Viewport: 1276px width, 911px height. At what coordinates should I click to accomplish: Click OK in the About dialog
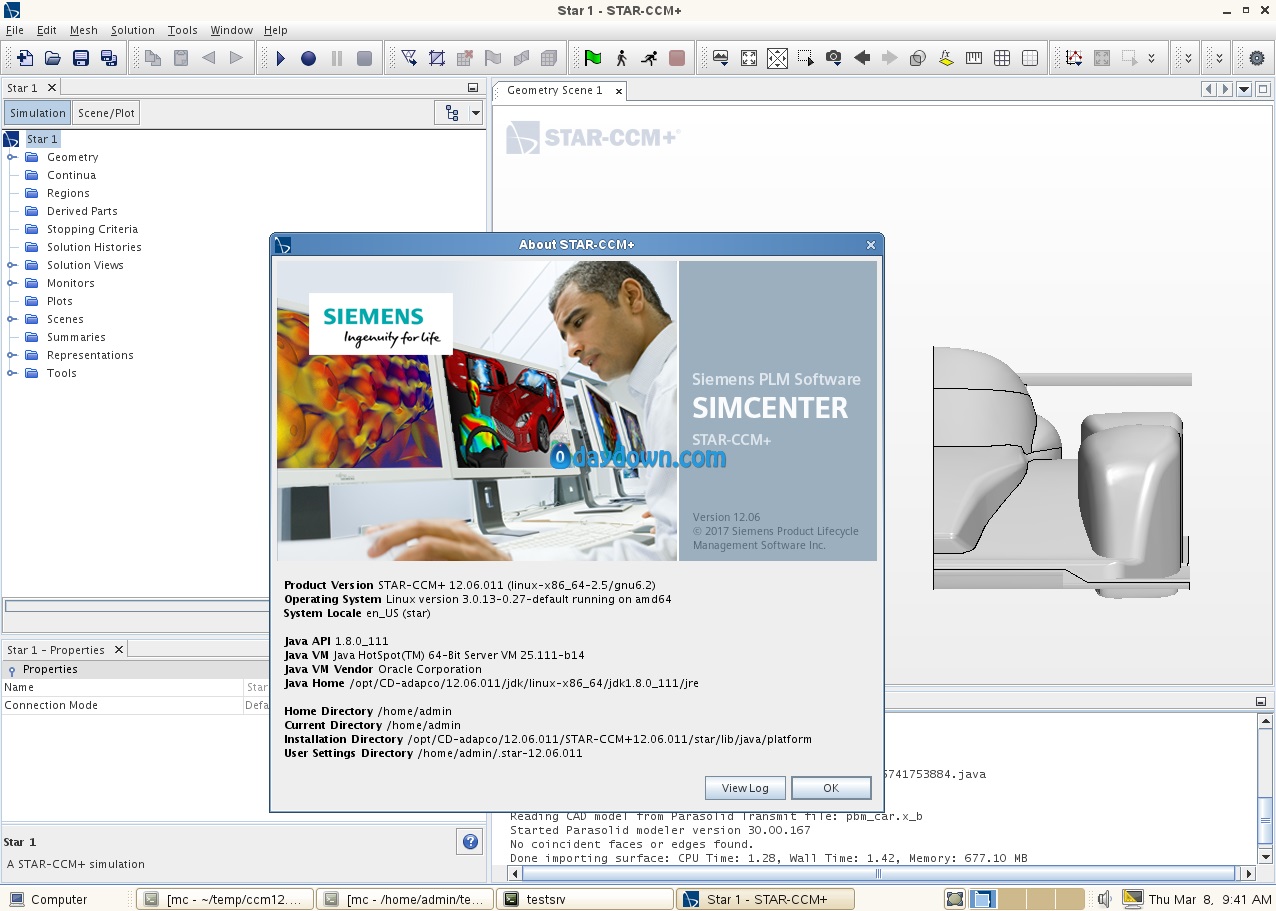pyautogui.click(x=831, y=788)
